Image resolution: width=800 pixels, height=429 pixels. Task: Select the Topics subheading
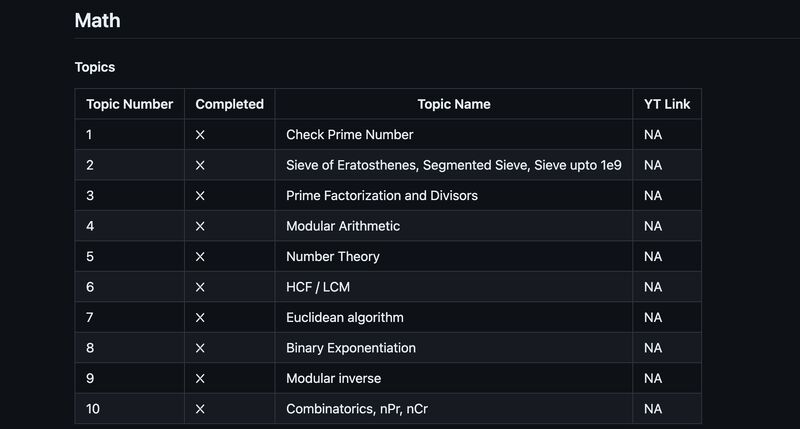(x=95, y=67)
